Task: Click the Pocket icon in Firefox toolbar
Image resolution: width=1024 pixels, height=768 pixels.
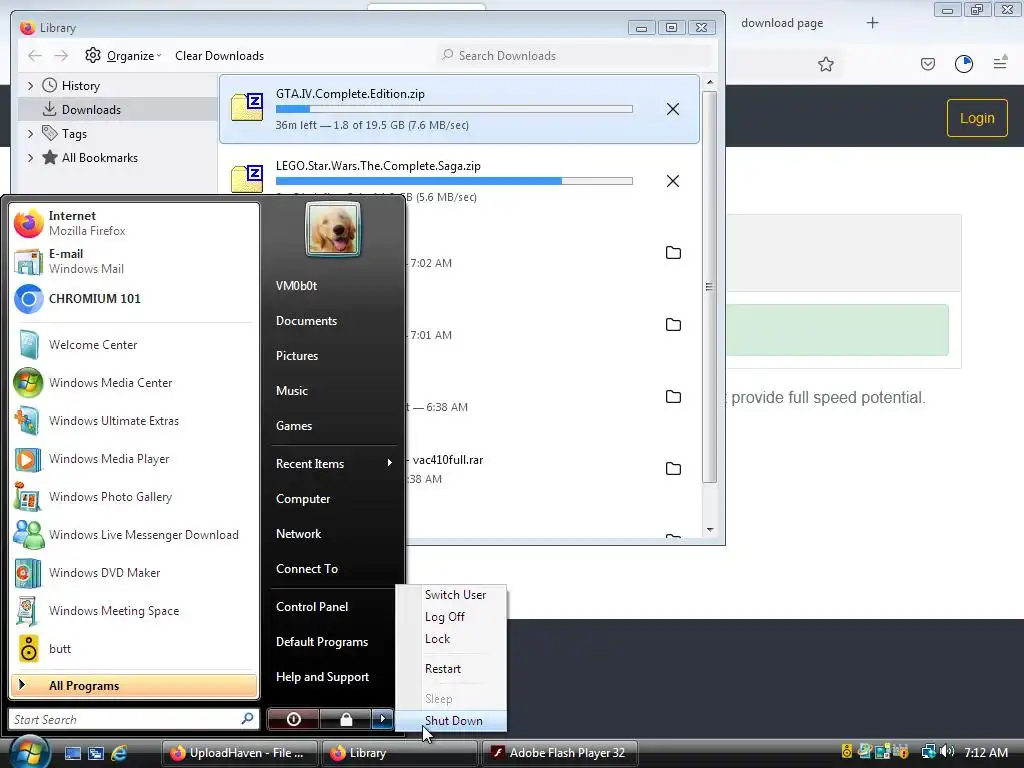Action: coord(927,64)
